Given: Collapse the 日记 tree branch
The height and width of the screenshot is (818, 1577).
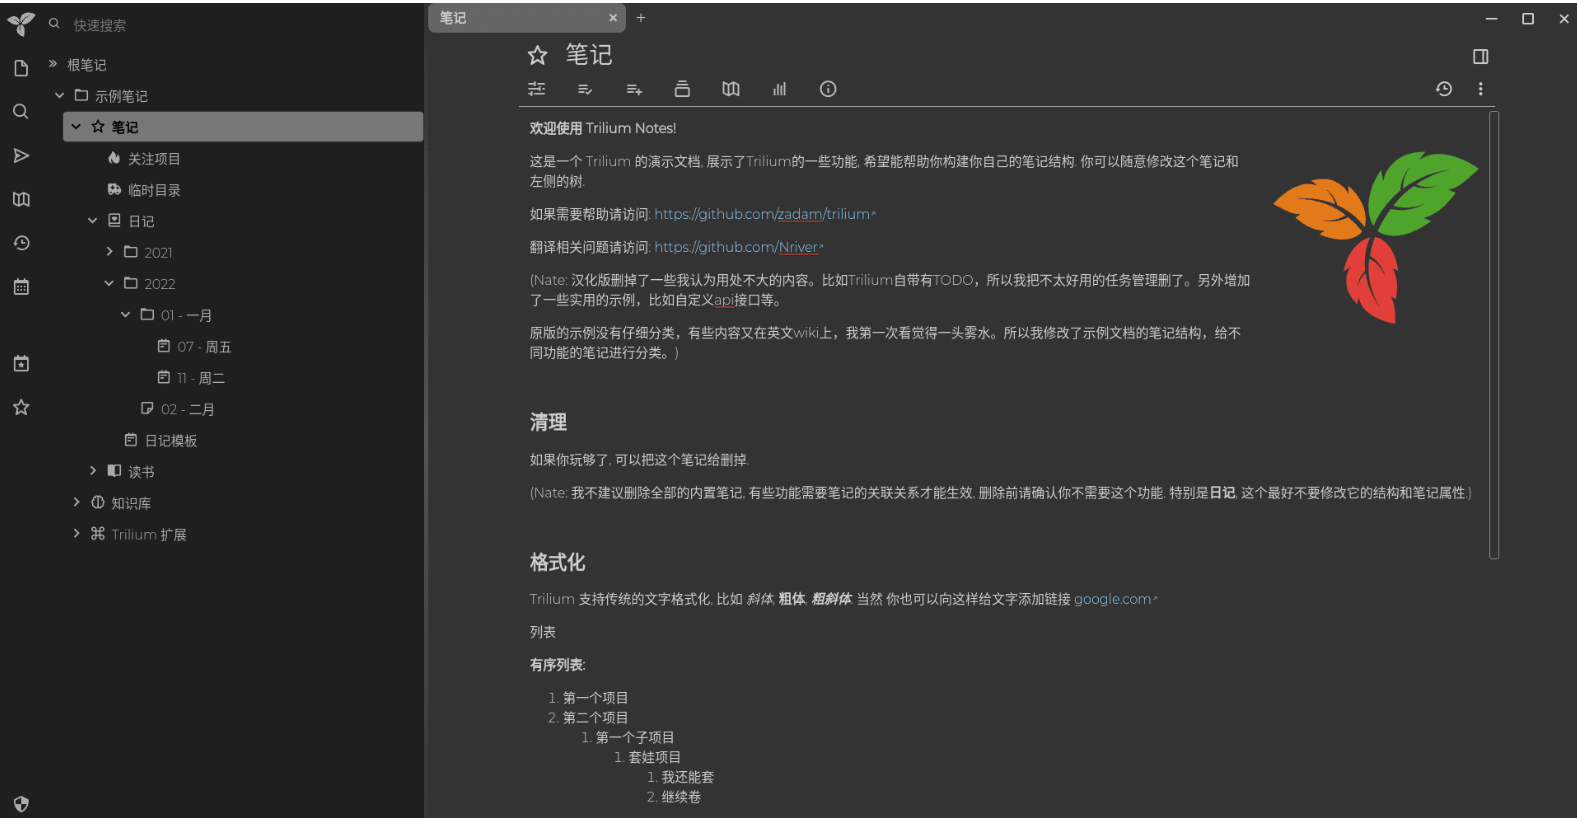Looking at the screenshot, I should point(93,221).
